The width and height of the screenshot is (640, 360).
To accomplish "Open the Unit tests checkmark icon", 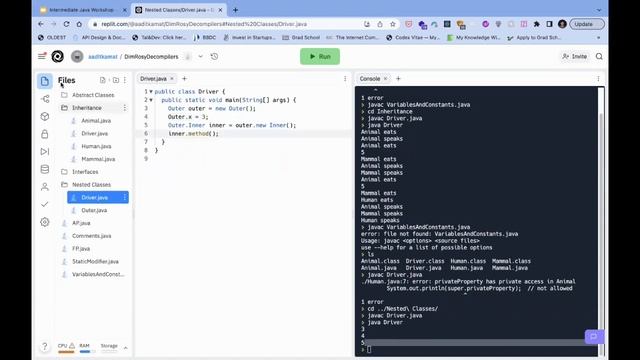I will [x=45, y=204].
